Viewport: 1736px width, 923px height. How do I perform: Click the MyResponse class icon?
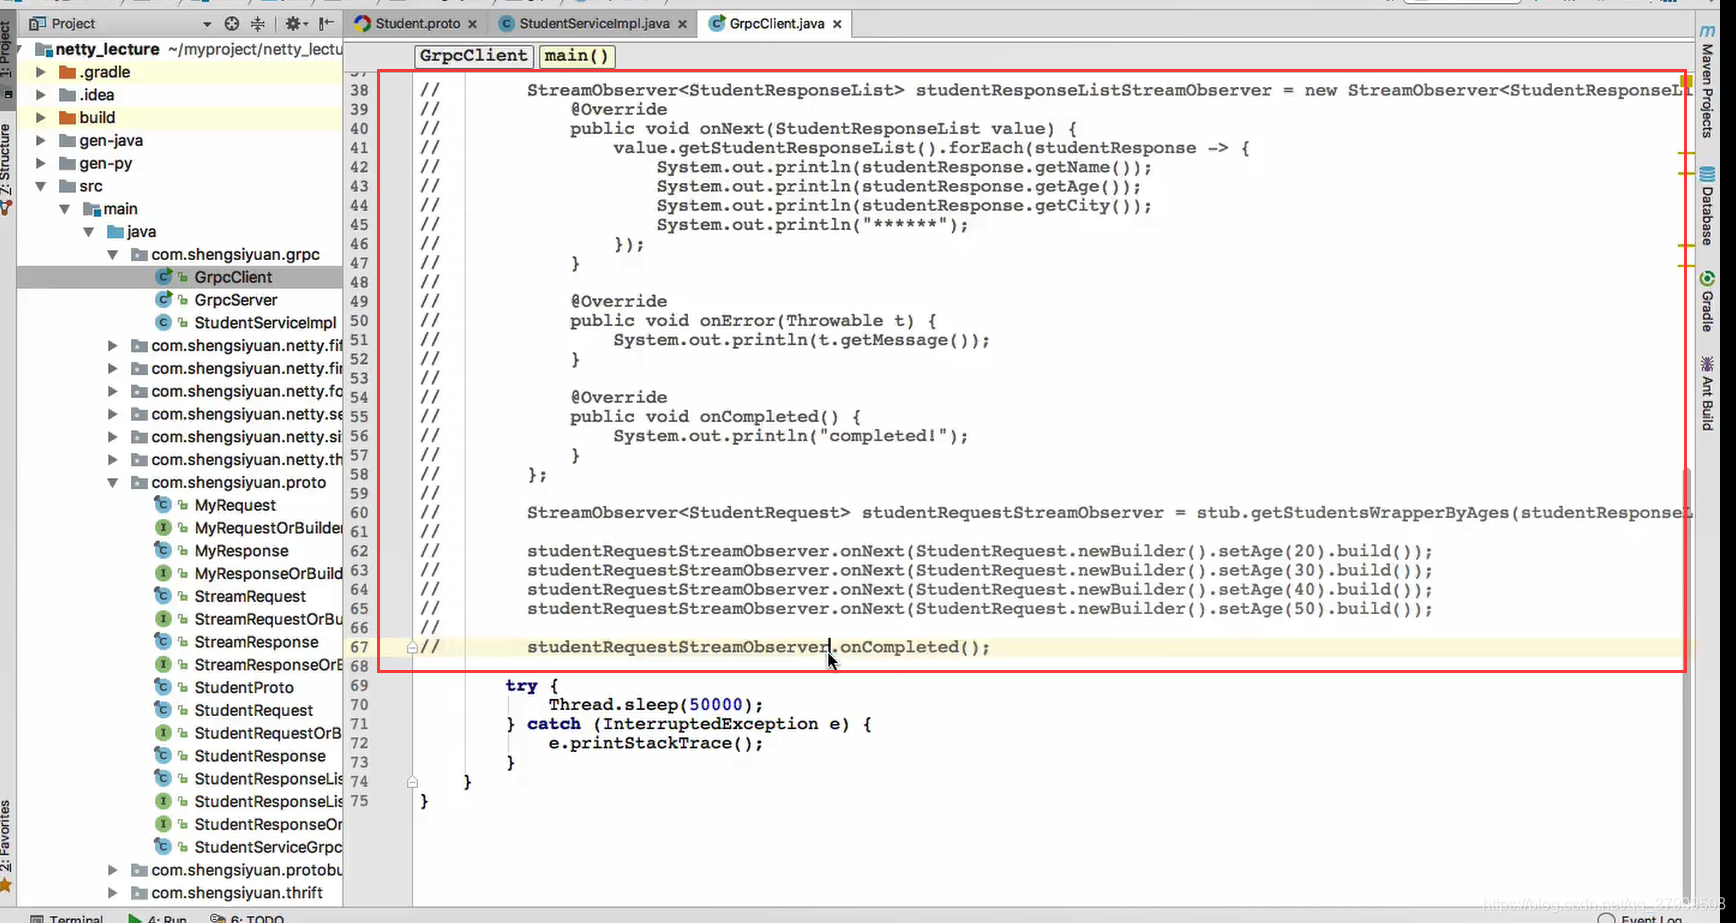tap(163, 551)
